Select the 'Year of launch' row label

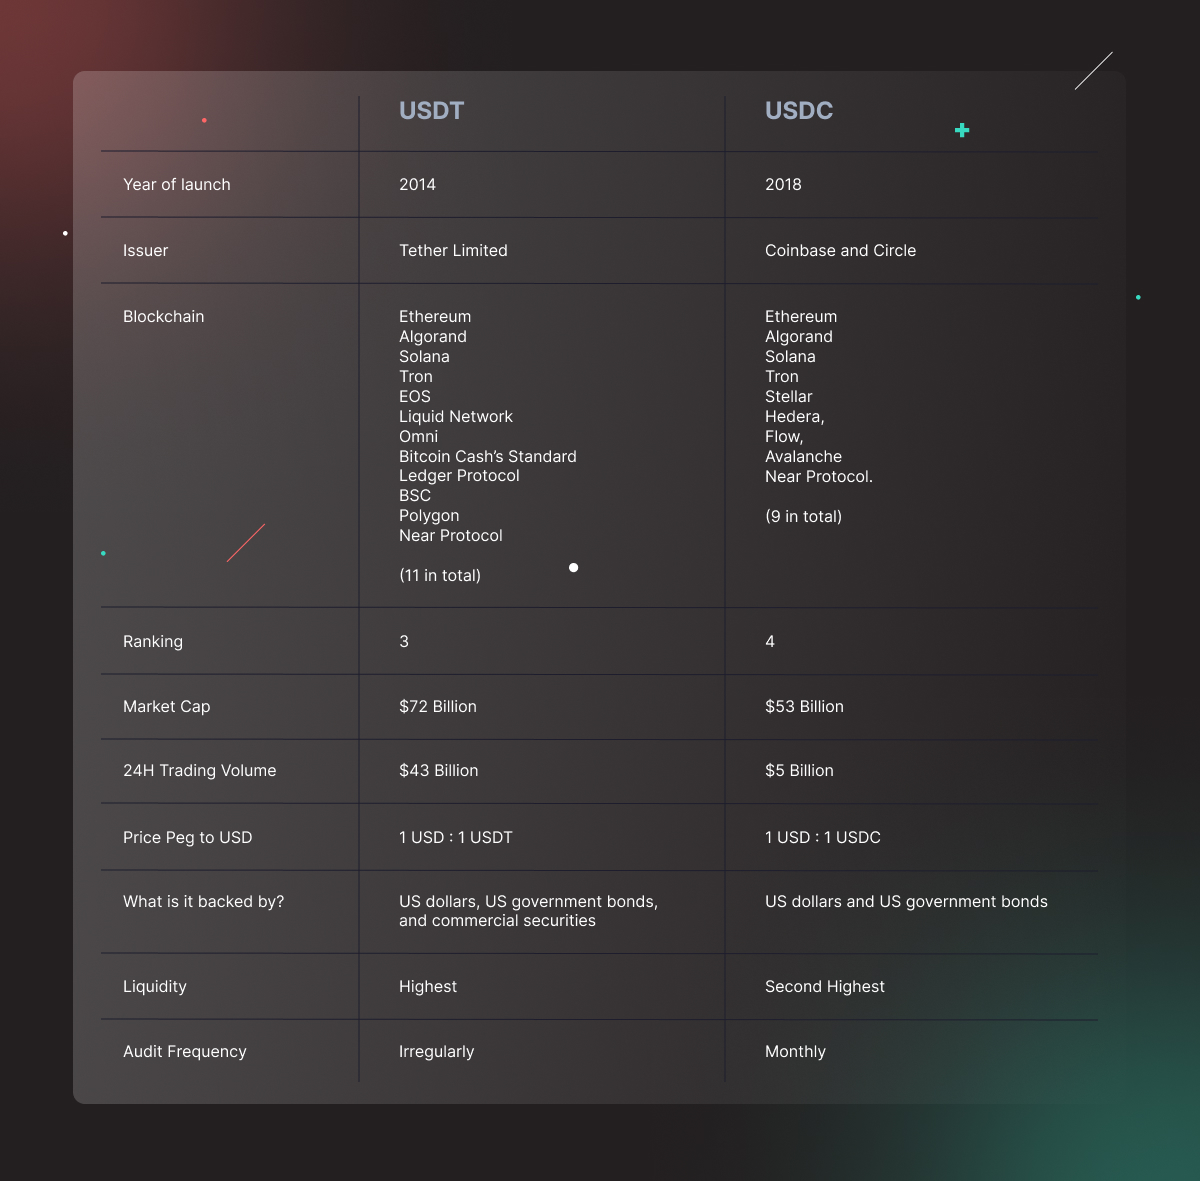177,184
